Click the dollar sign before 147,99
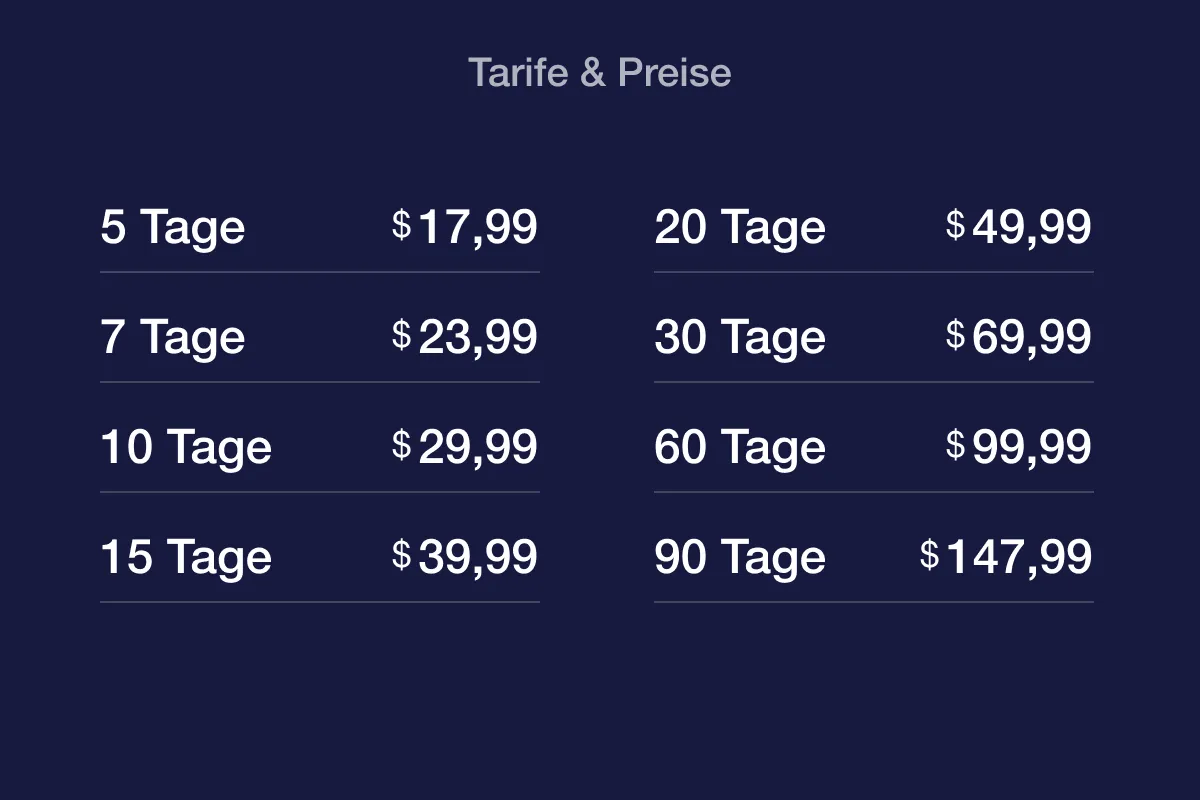 click(930, 555)
